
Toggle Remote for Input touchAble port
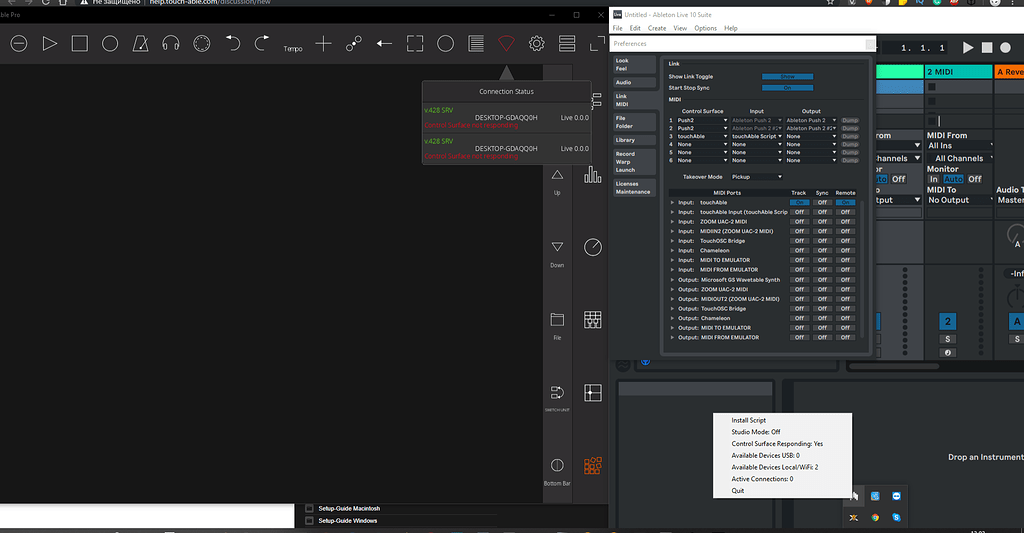845,202
